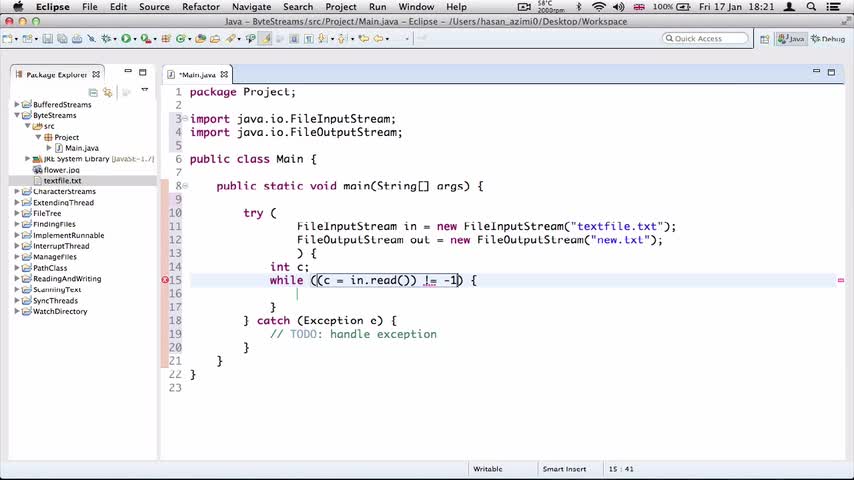Click Collapse All in Package Explorer
854x480 pixels.
(93, 92)
